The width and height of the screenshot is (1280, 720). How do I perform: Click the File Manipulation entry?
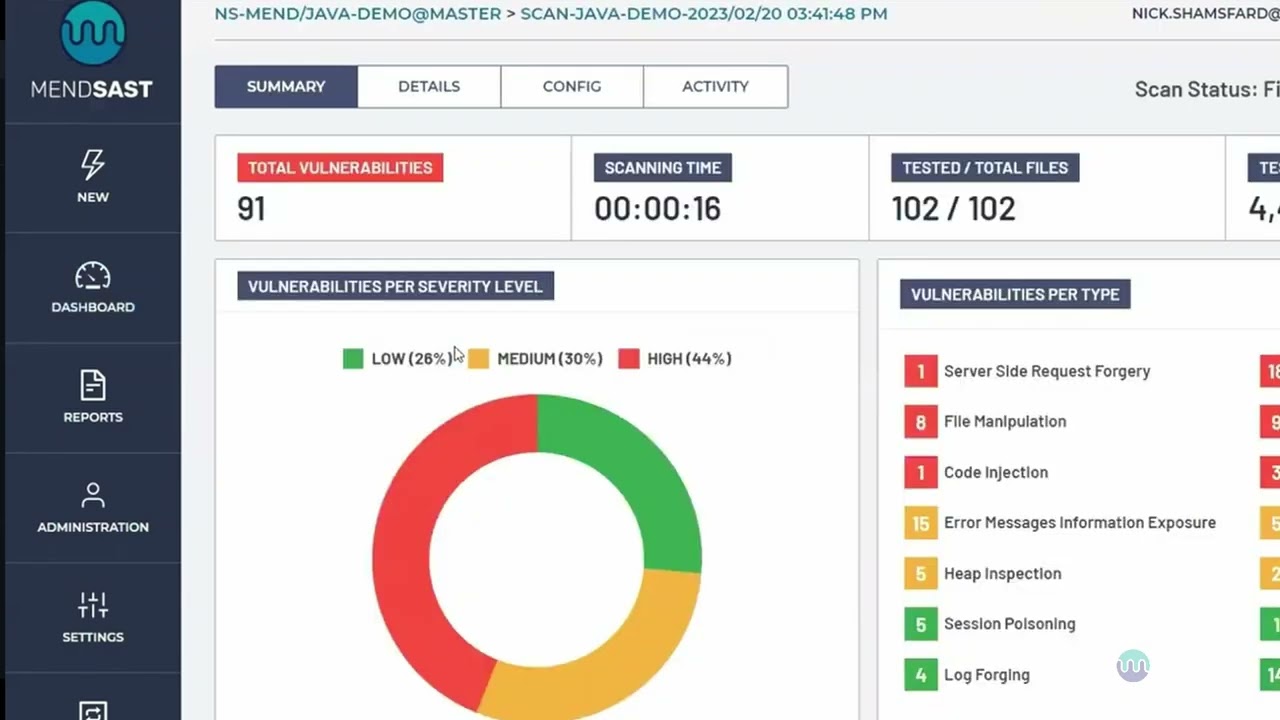tap(1005, 422)
